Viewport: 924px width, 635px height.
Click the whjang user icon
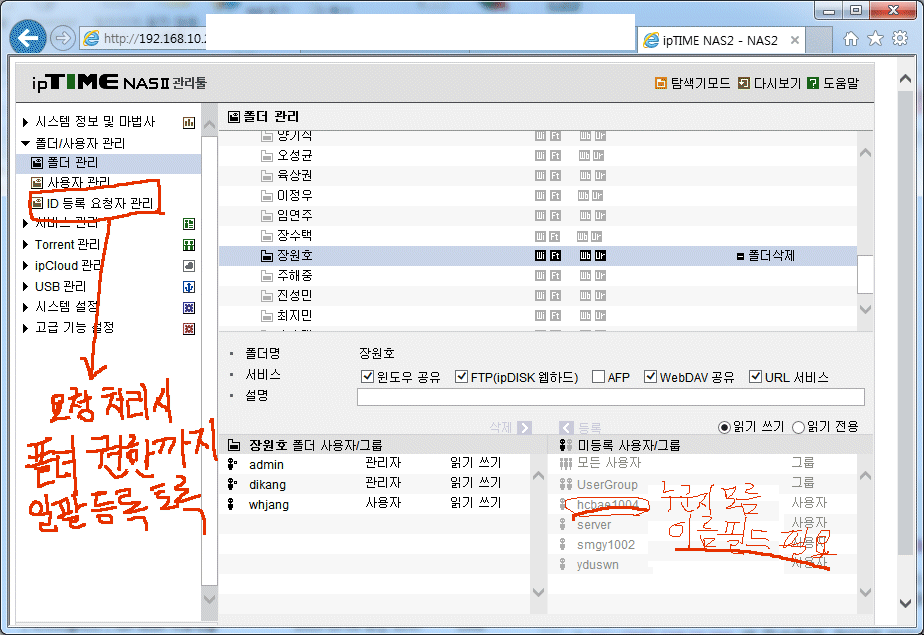click(231, 504)
